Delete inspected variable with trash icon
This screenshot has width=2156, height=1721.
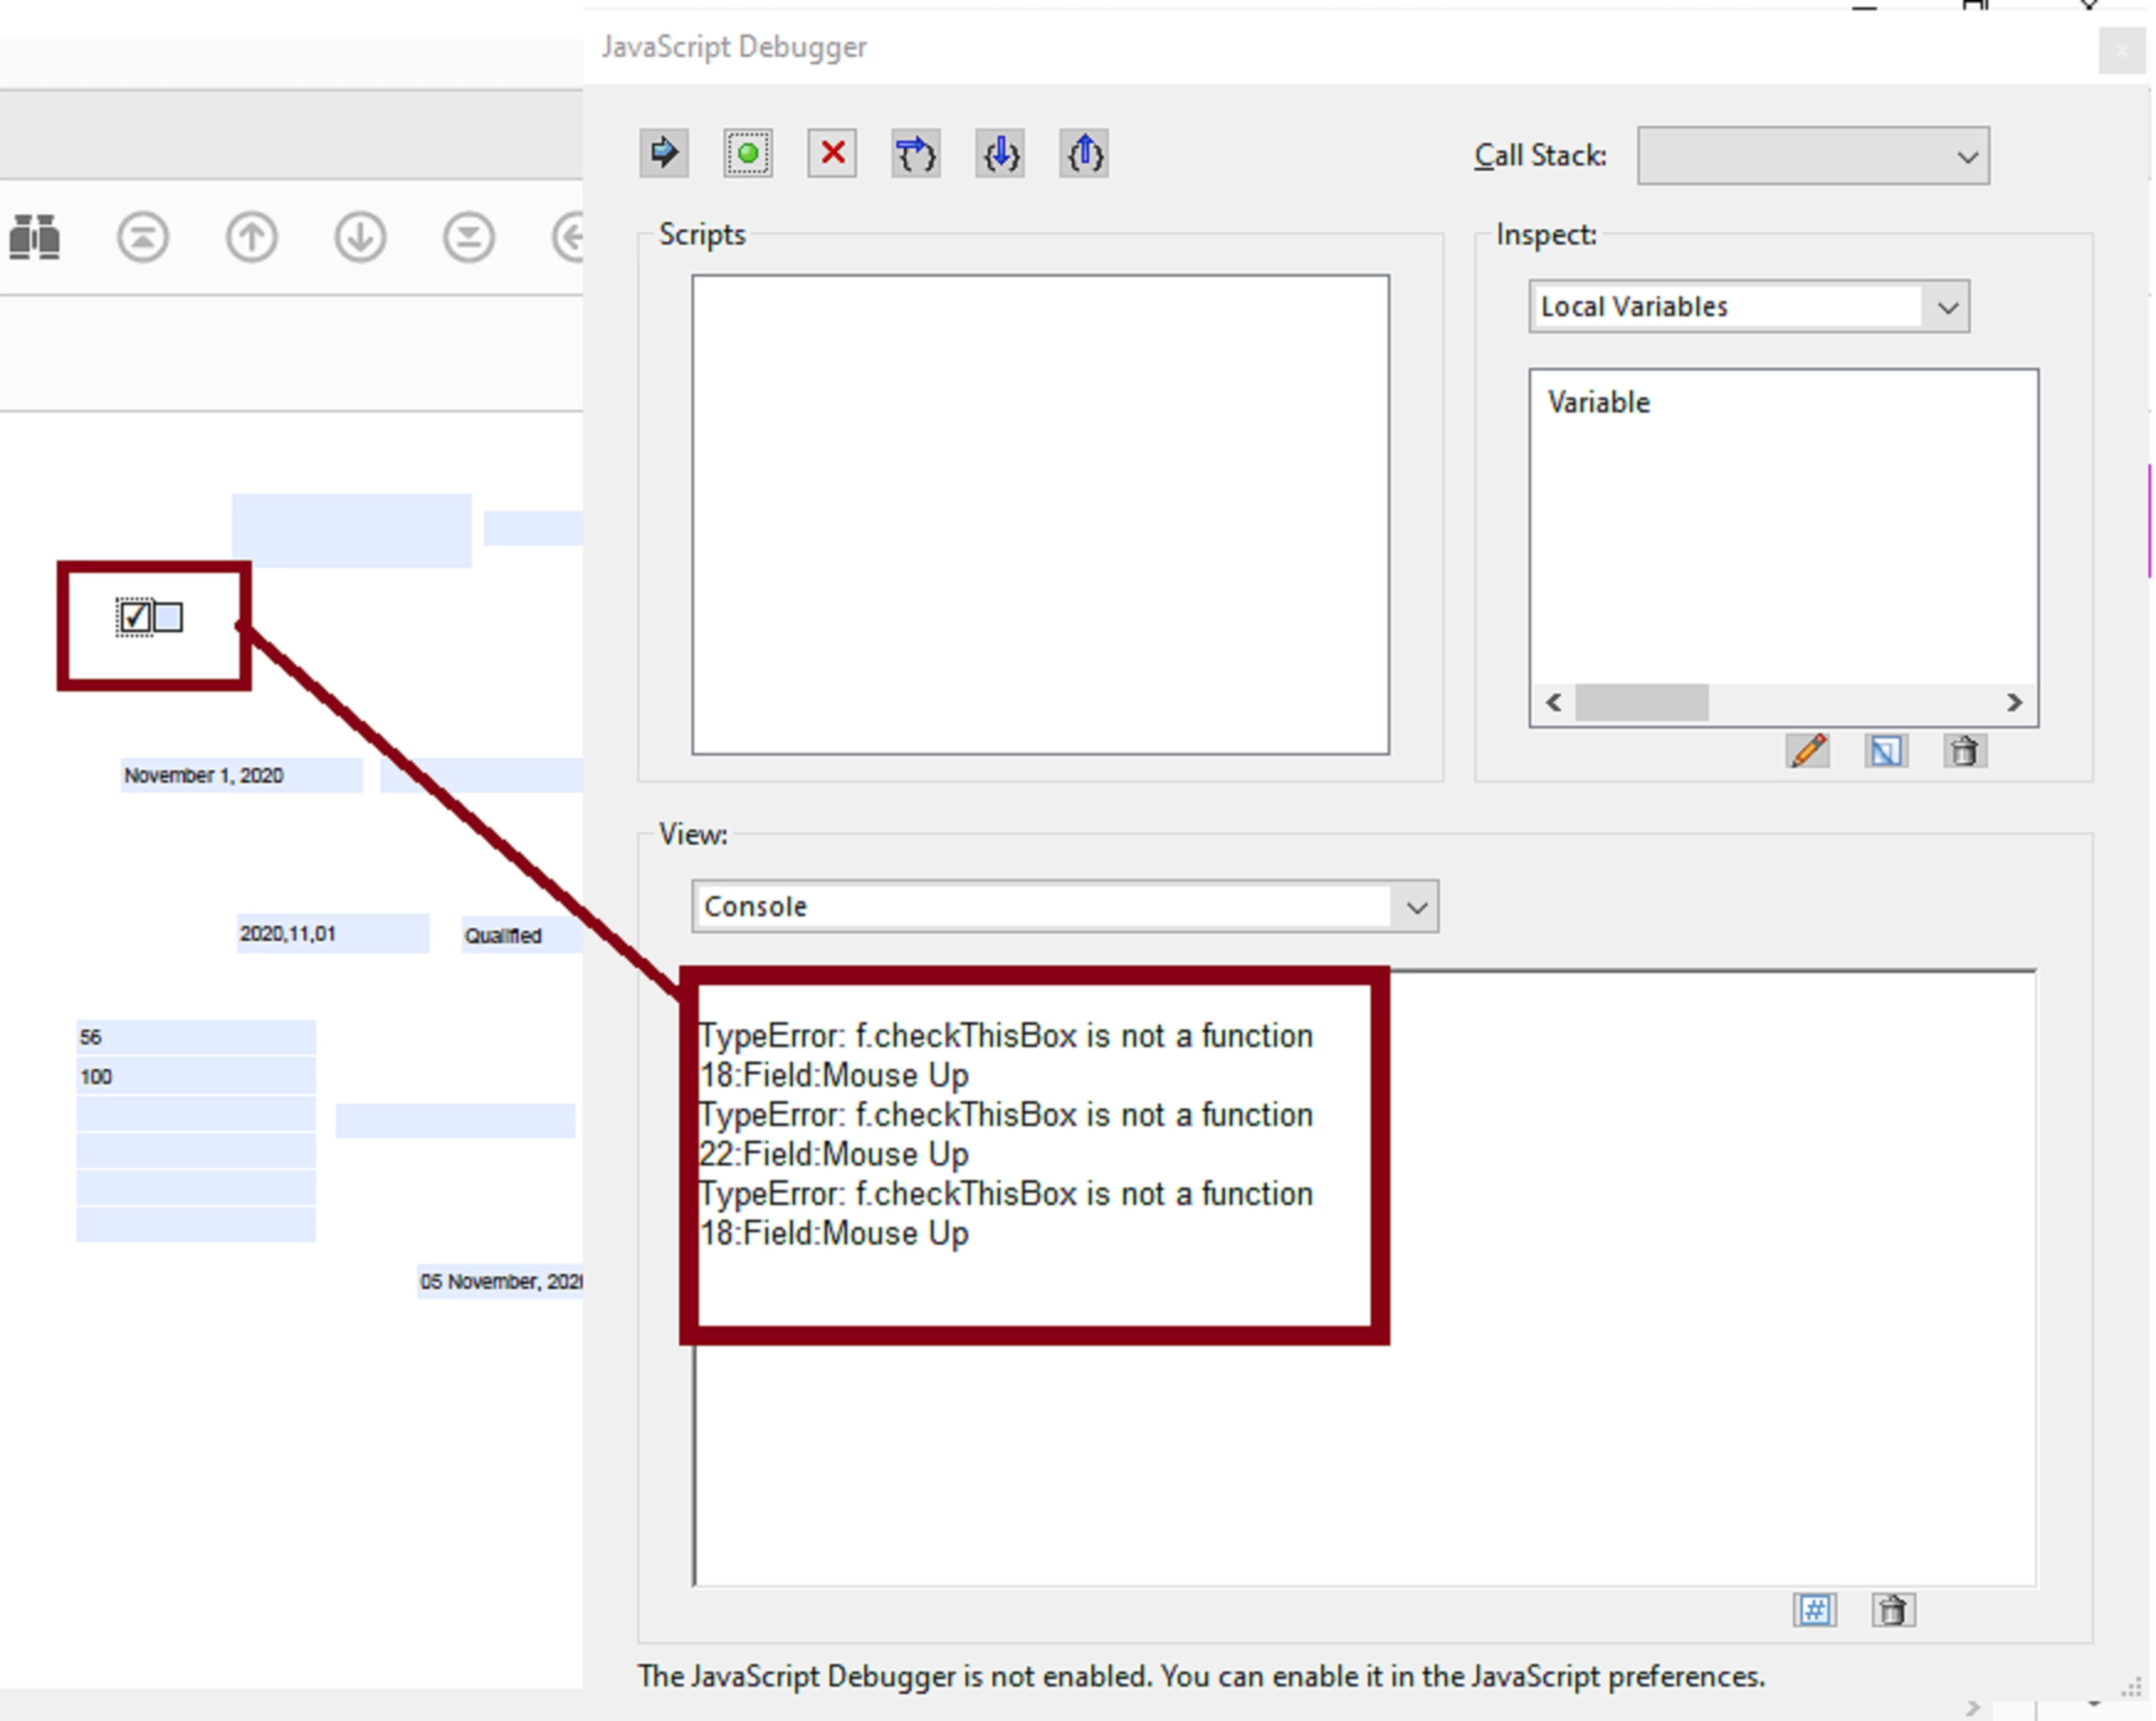click(1965, 751)
